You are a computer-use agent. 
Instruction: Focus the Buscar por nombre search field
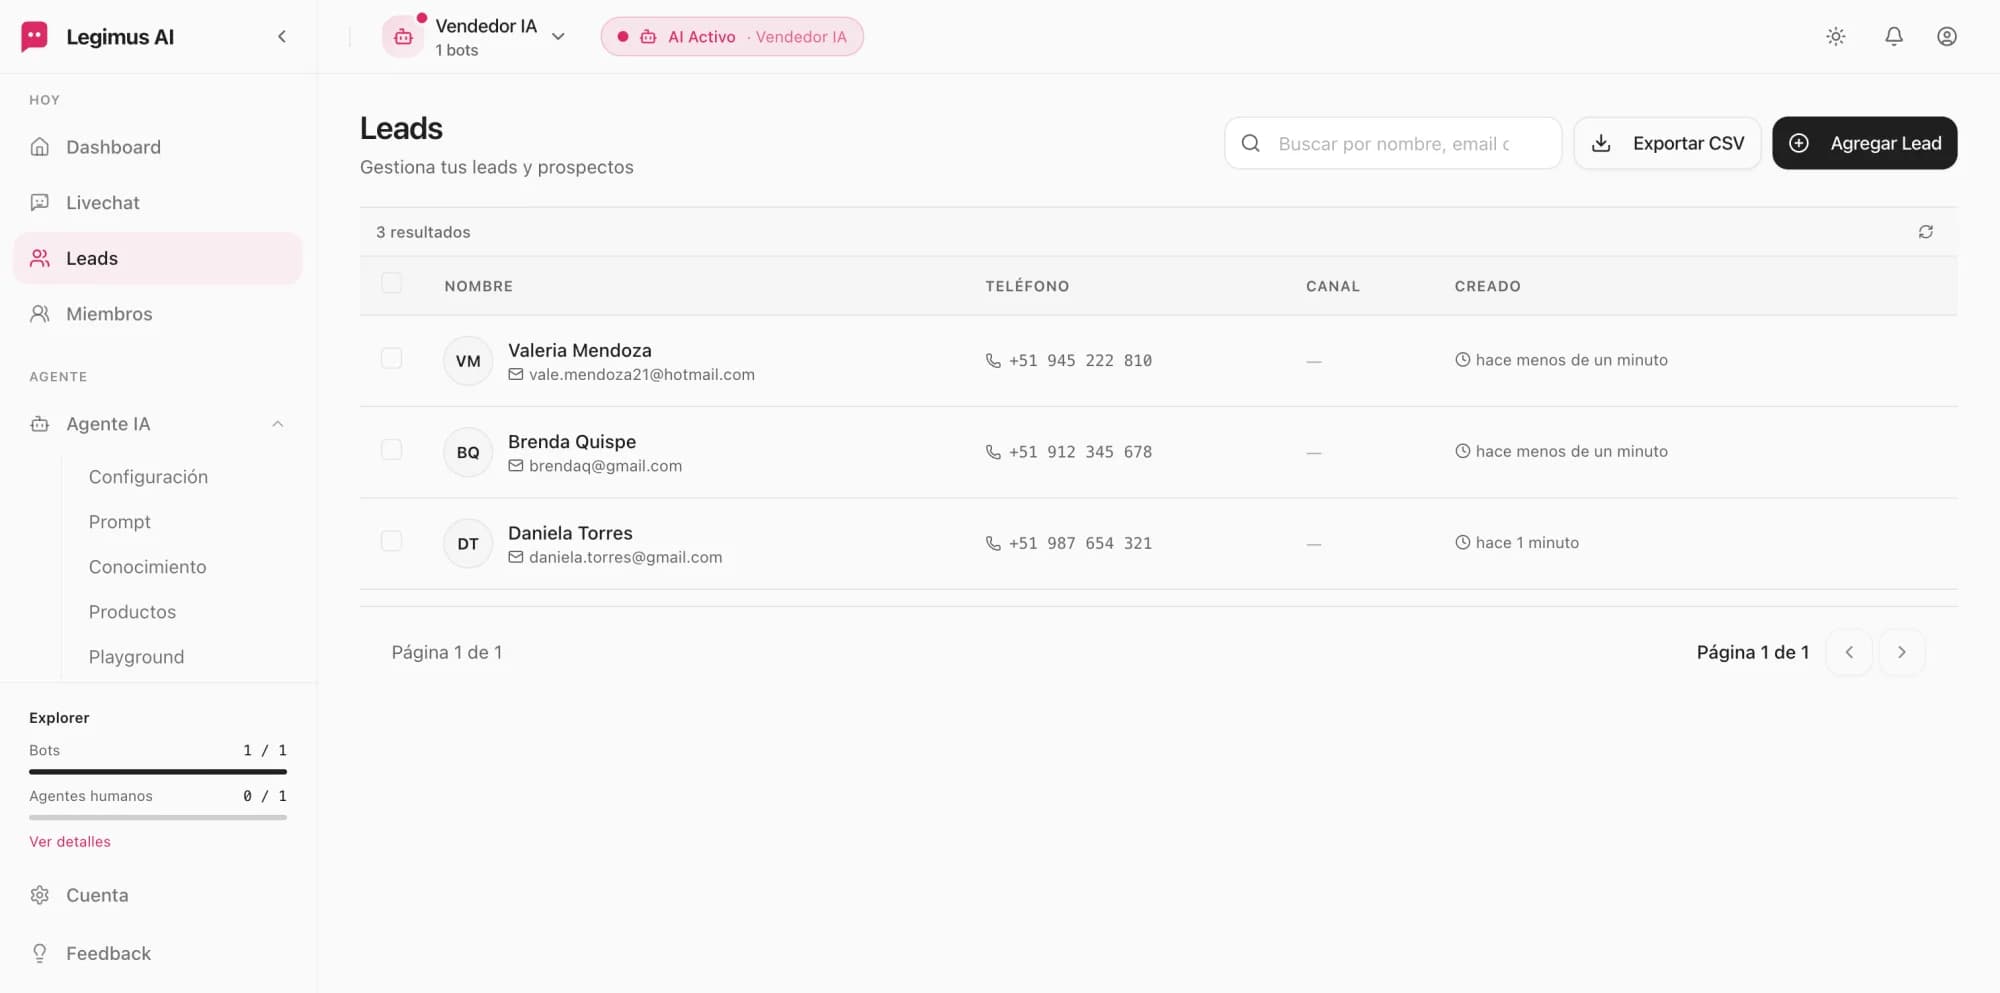[x=1393, y=143]
